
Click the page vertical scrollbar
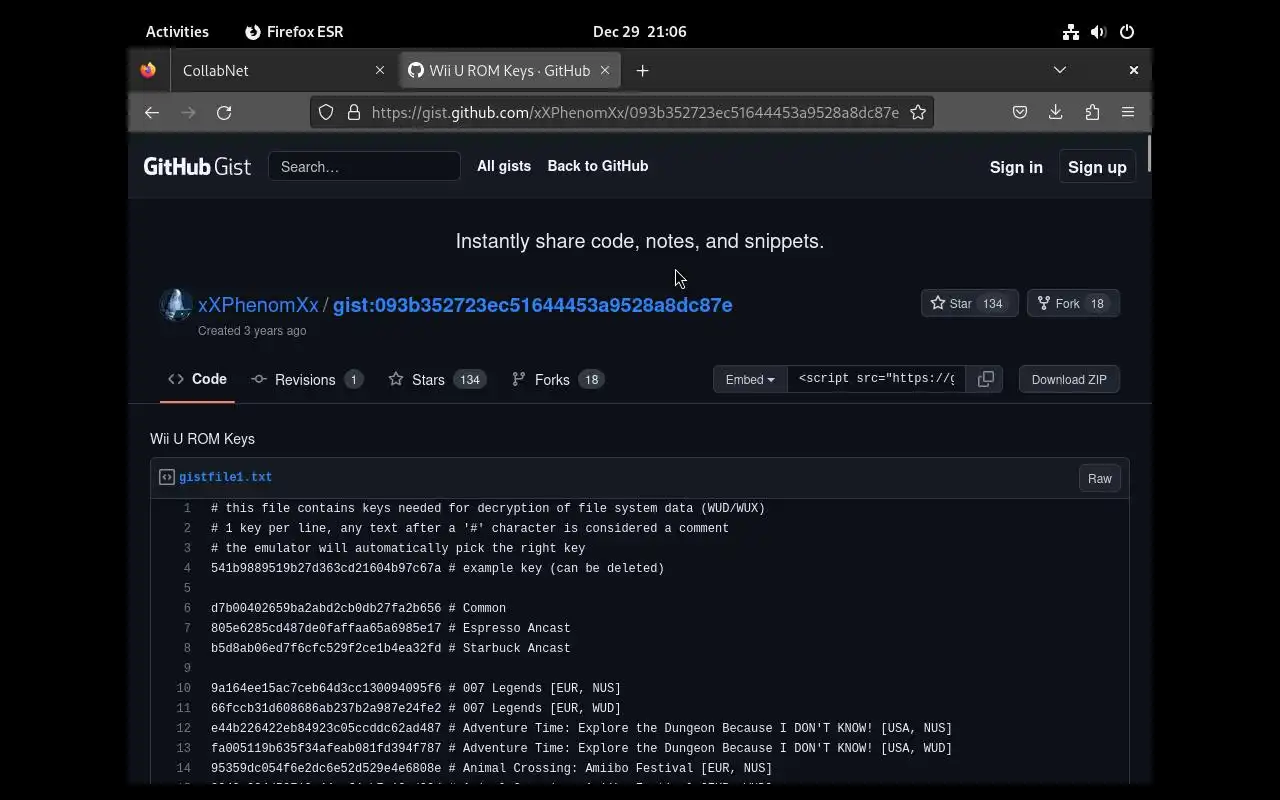[x=1149, y=153]
